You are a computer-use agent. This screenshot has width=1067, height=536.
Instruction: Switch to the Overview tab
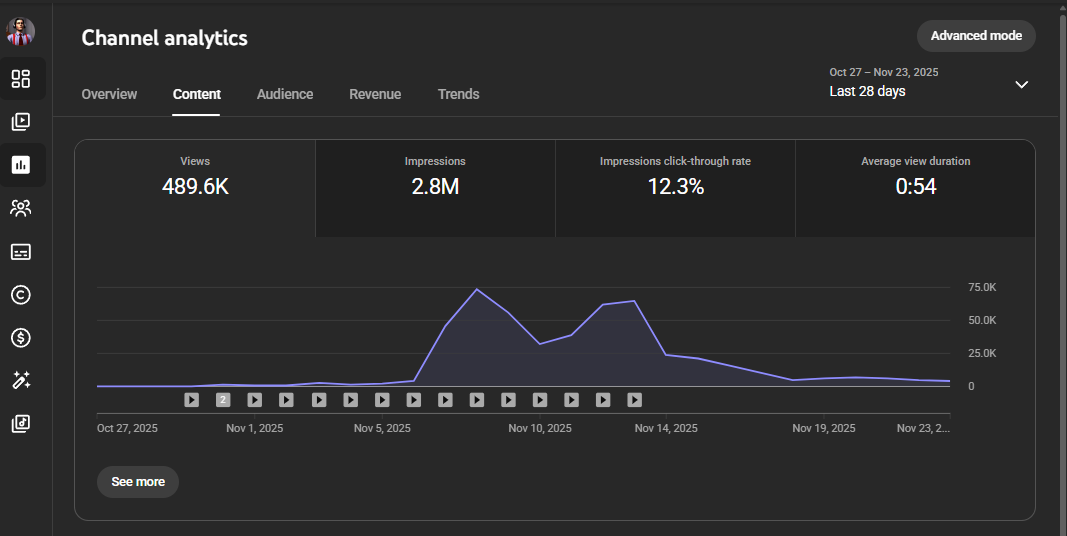tap(109, 94)
